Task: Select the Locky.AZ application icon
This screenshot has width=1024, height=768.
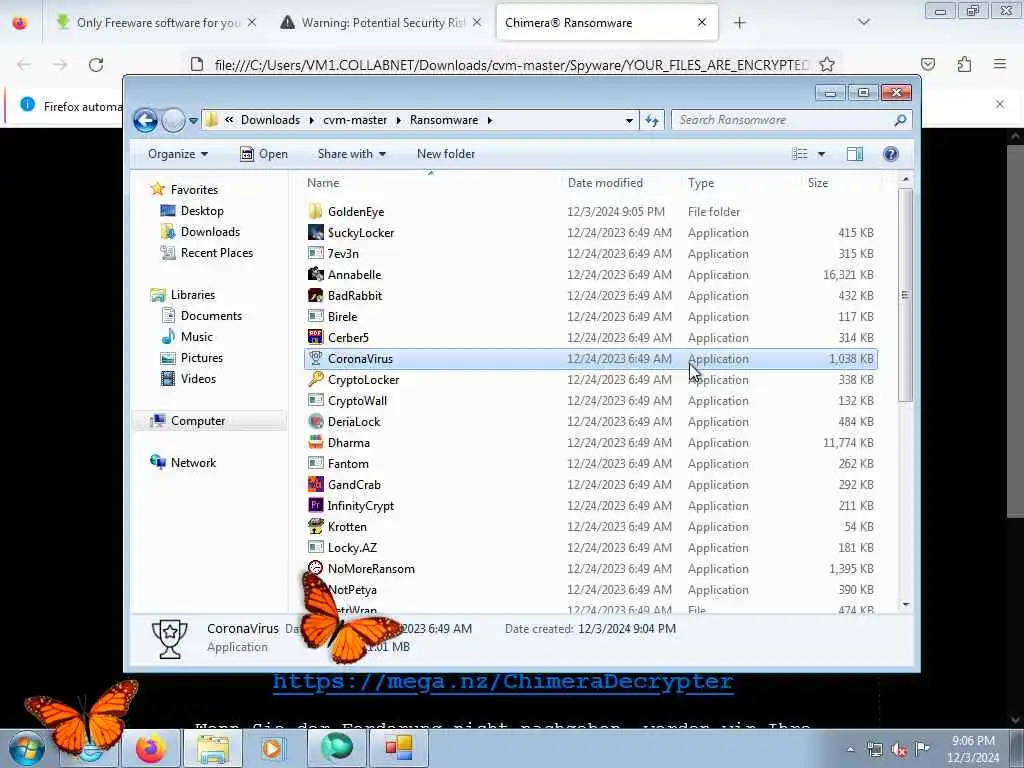Action: coord(315,547)
